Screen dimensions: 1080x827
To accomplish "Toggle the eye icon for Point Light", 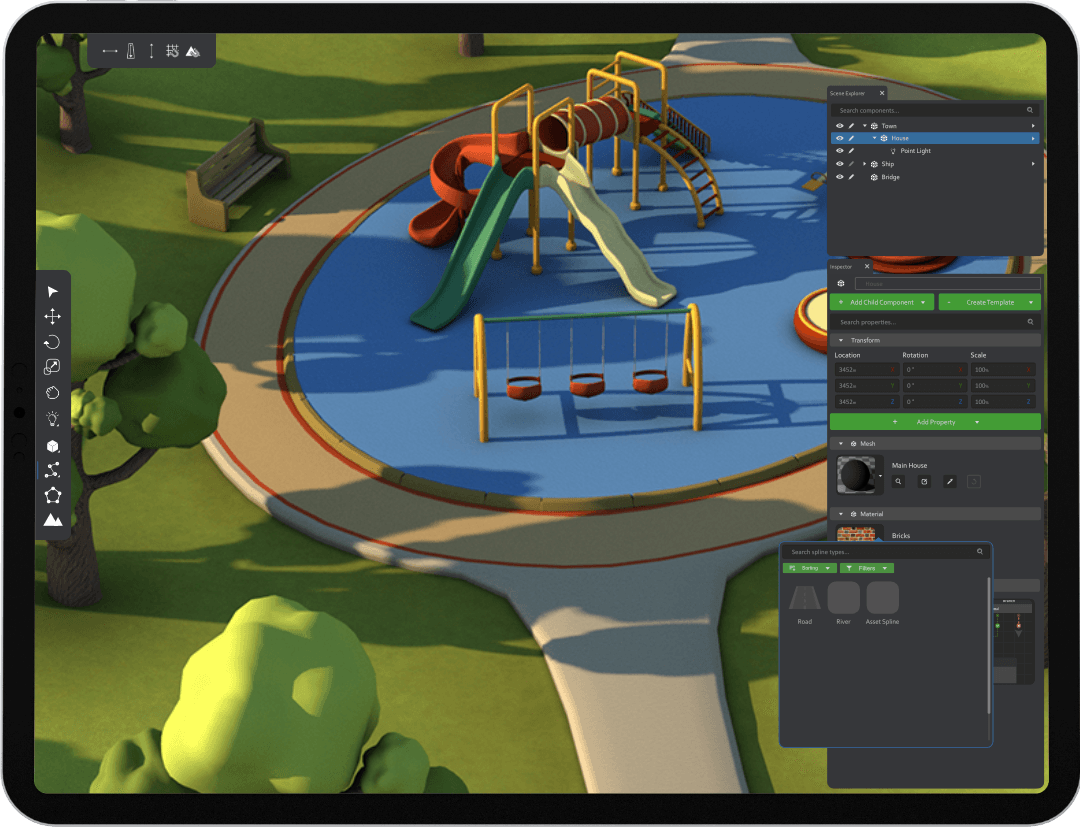I will click(x=839, y=151).
